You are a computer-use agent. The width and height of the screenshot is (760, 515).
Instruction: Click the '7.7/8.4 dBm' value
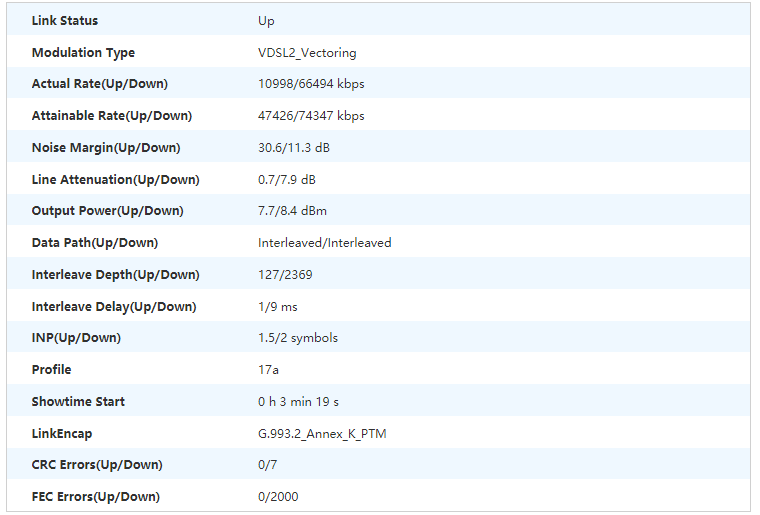[x=292, y=211]
